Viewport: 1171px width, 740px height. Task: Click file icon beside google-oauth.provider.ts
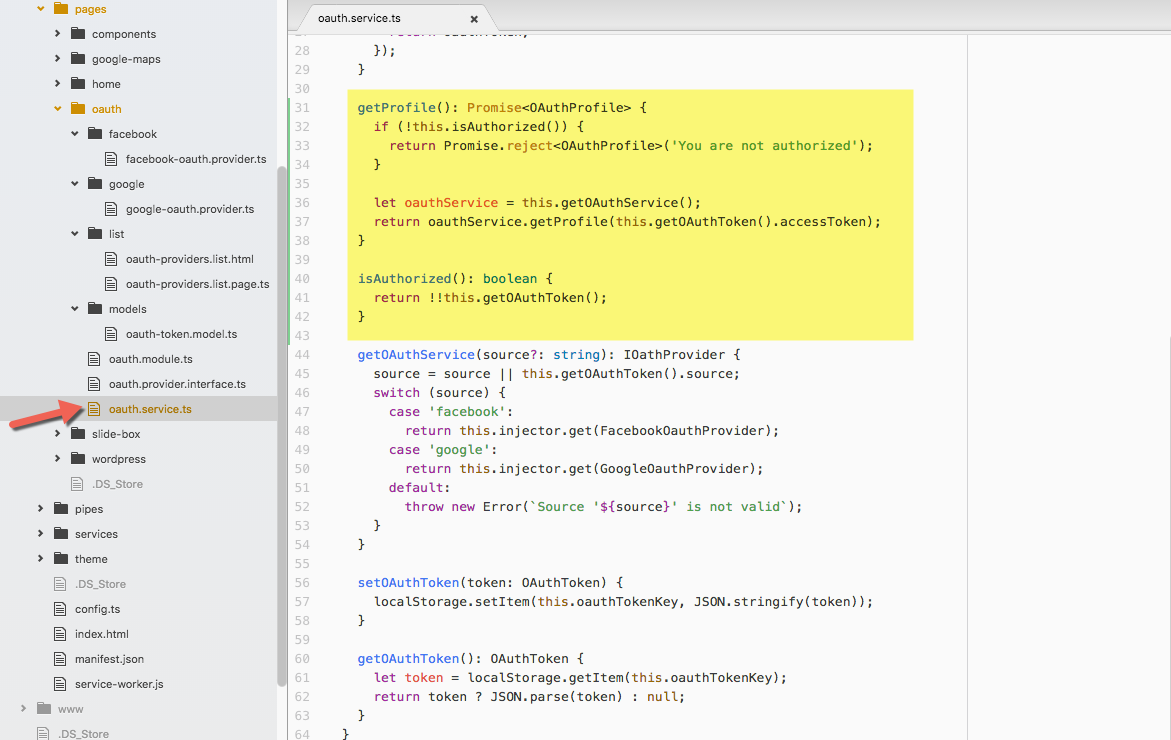pos(111,208)
